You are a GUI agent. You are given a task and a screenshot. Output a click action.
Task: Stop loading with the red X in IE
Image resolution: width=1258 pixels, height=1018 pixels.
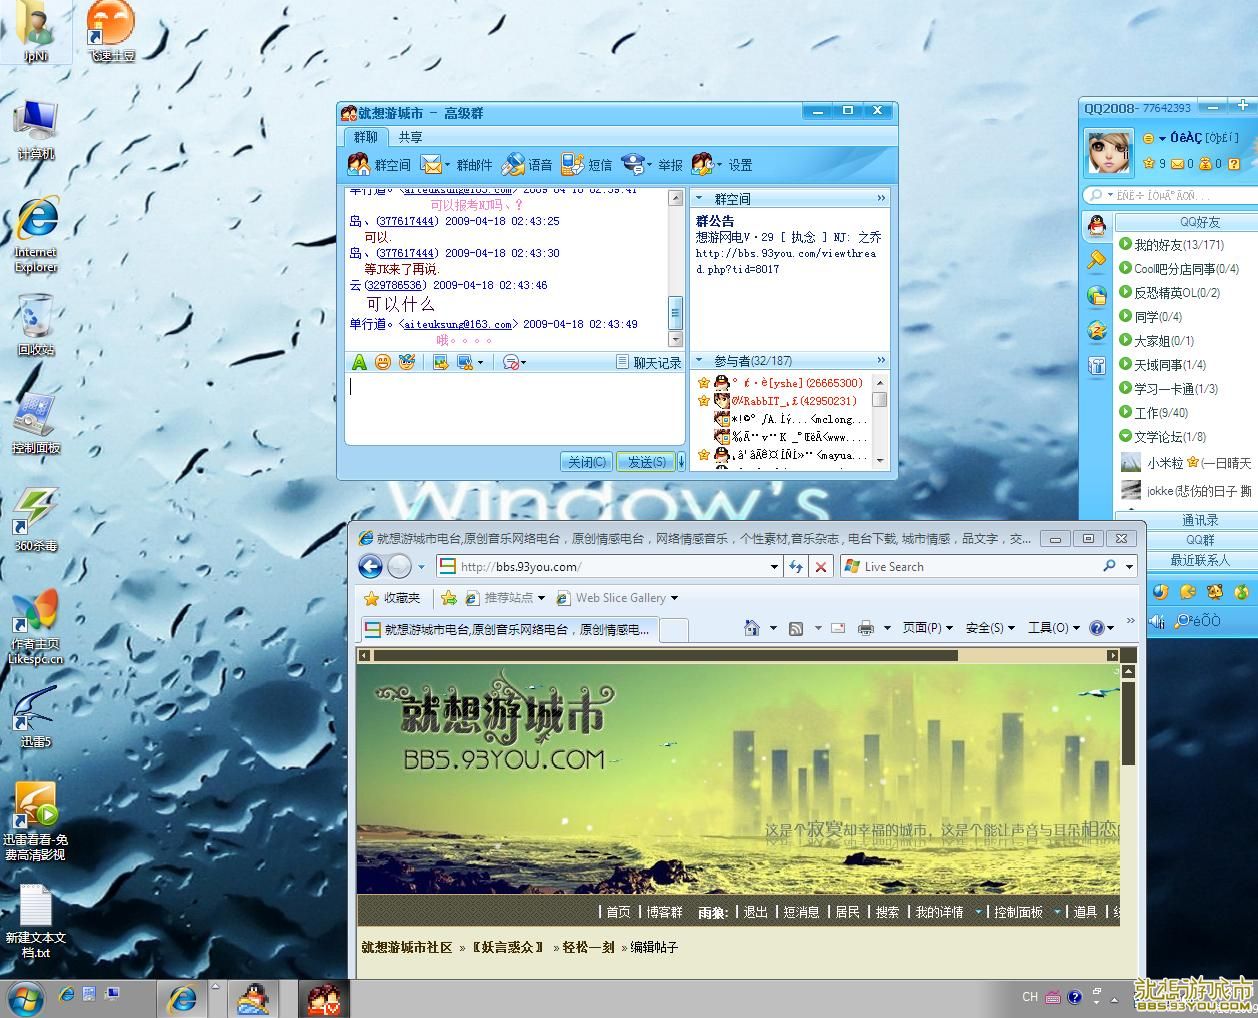coord(821,566)
